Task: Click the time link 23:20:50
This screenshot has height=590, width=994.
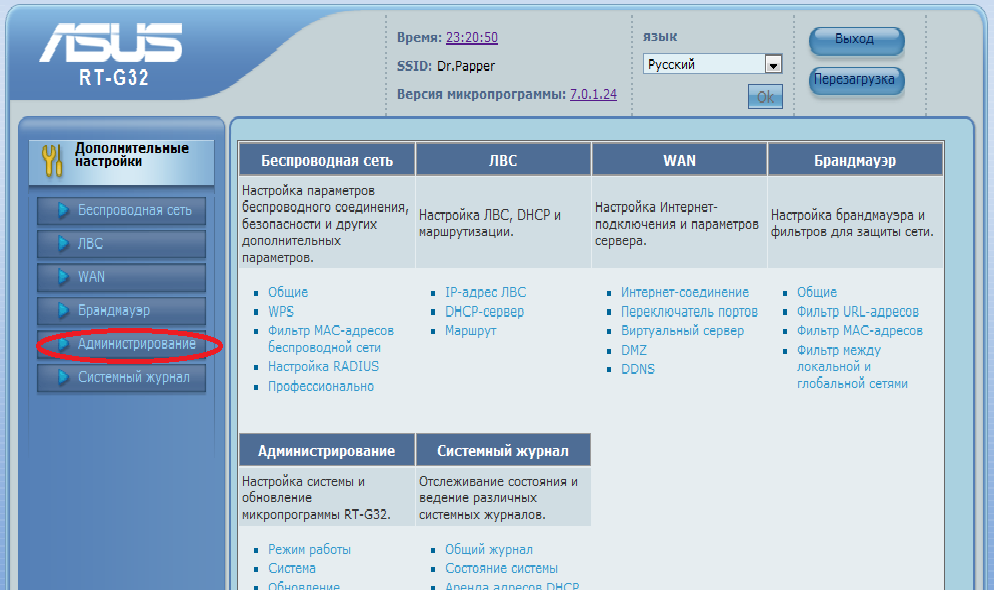Action: (472, 37)
